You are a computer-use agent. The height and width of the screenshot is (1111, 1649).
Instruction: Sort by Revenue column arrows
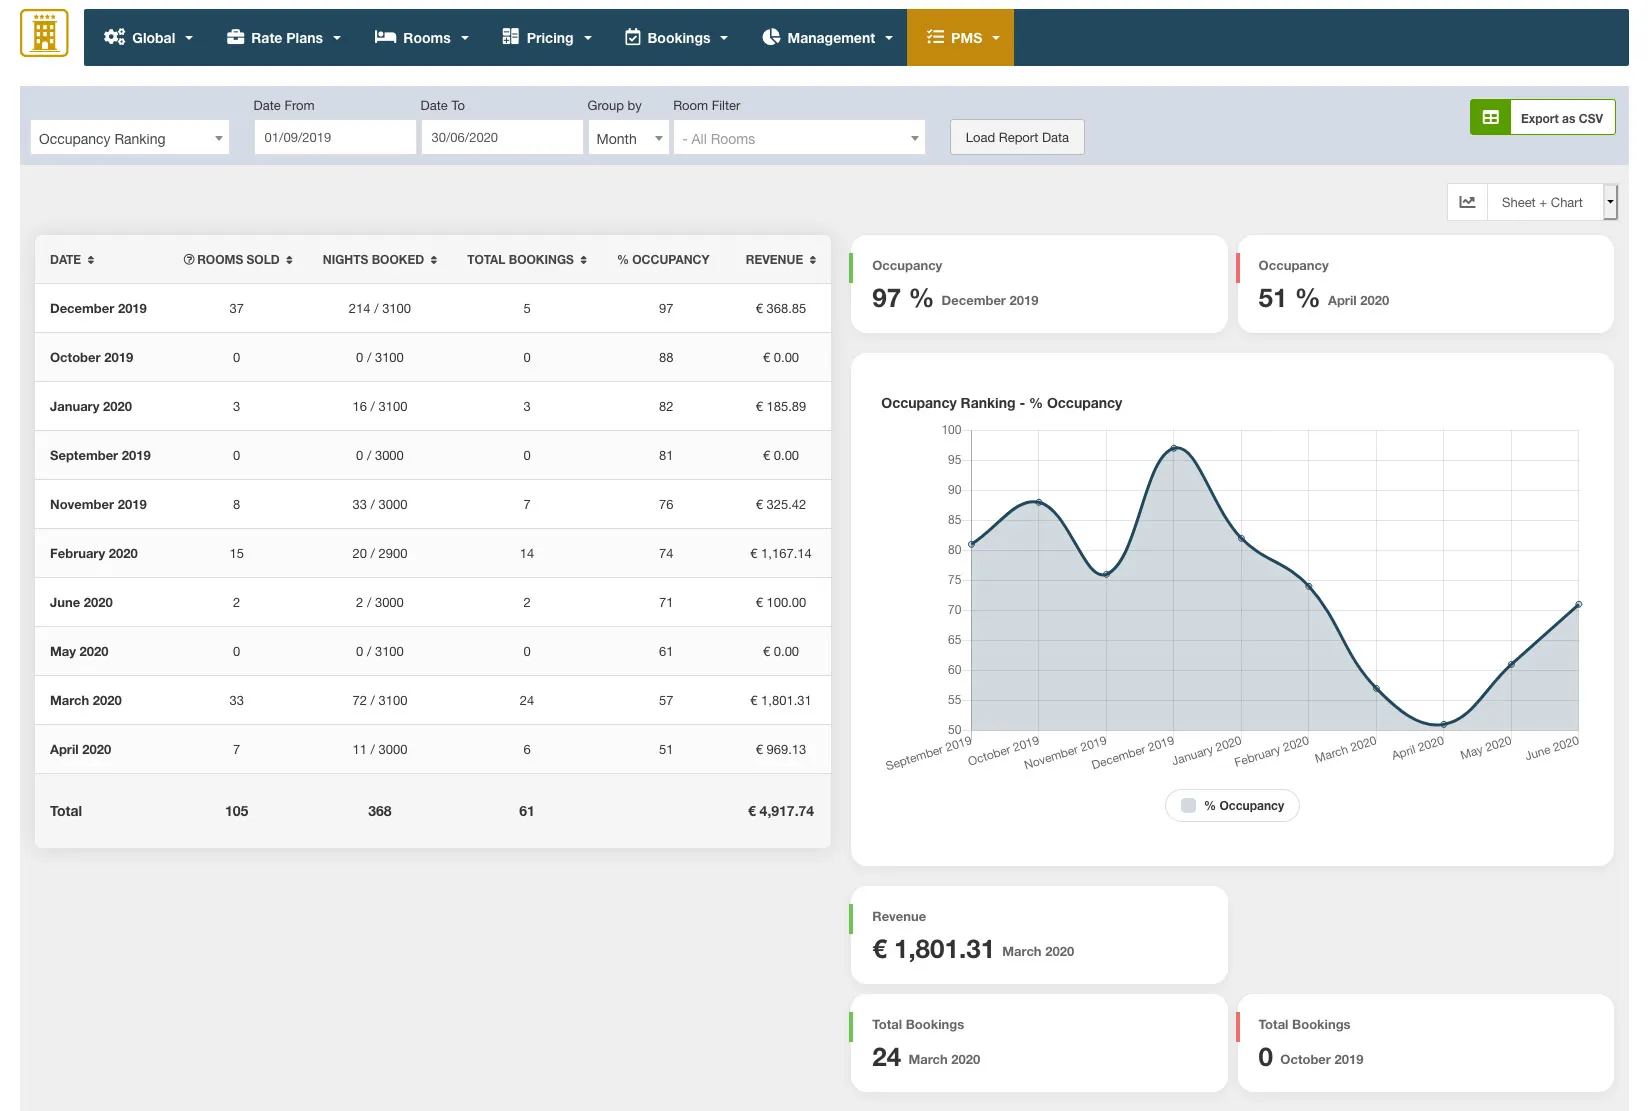tap(812, 260)
